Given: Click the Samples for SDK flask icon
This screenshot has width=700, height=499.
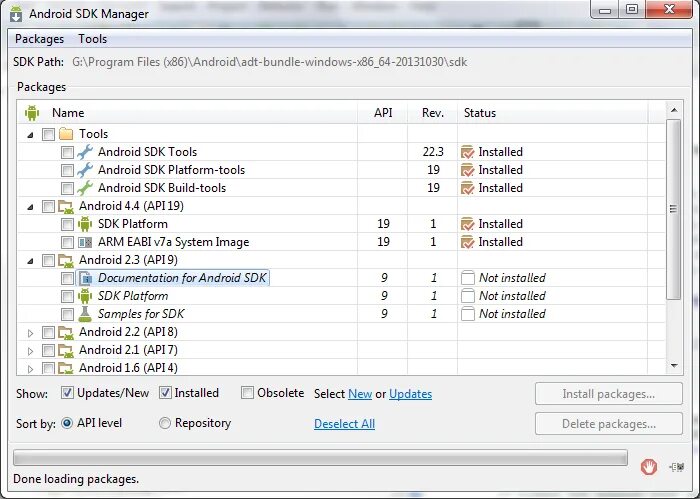Looking at the screenshot, I should 85,314.
